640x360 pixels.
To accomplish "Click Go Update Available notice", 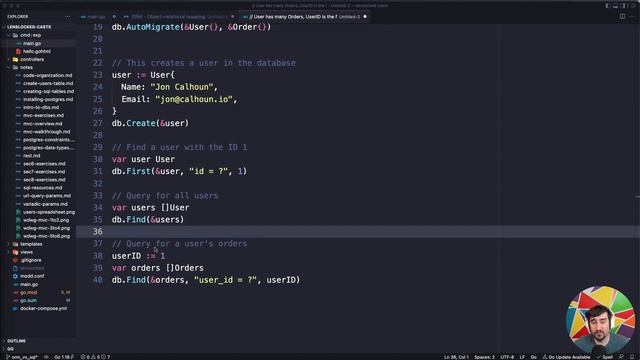I will coord(566,357).
